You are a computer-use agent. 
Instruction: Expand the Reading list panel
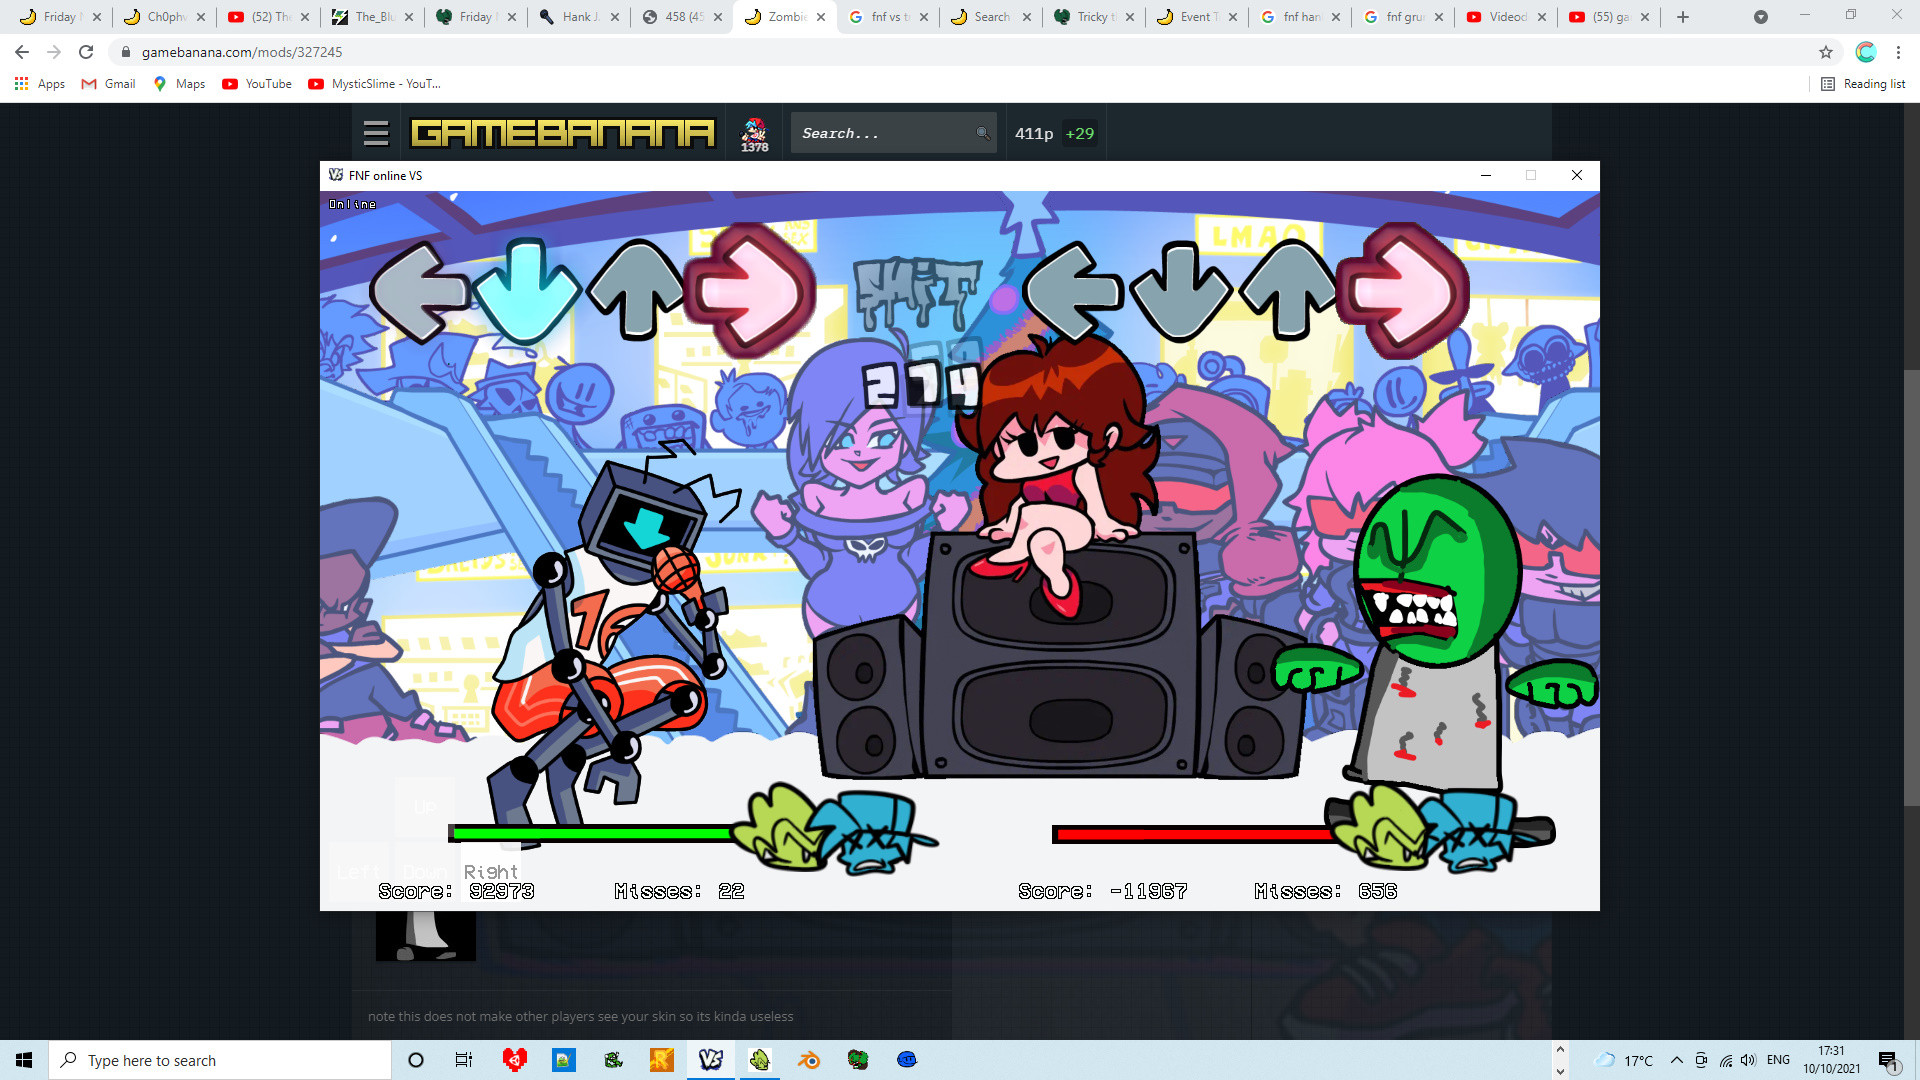pyautogui.click(x=1864, y=84)
